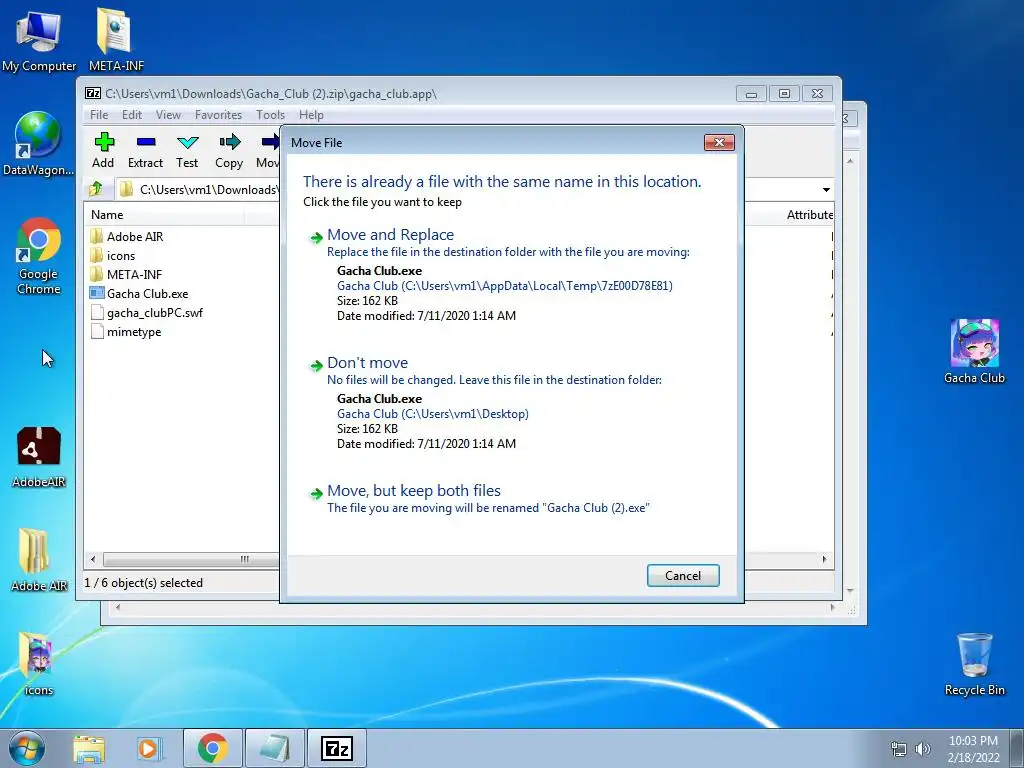Click the volume speaker tray icon
The image size is (1024, 768).
coord(923,749)
